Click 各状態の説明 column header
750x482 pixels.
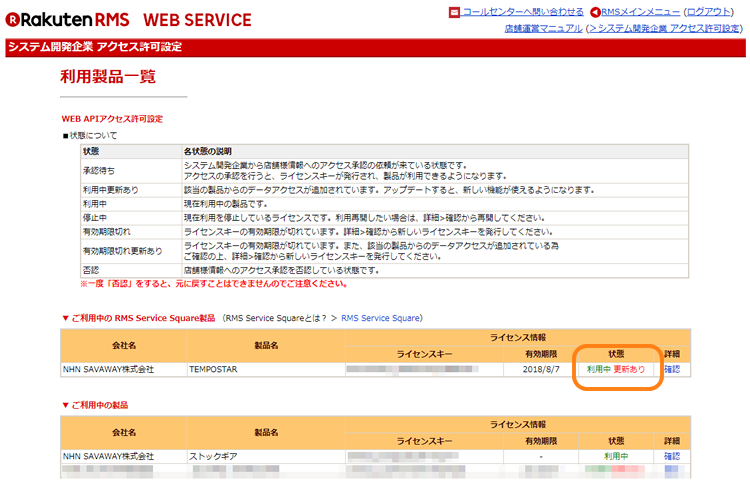pos(208,151)
